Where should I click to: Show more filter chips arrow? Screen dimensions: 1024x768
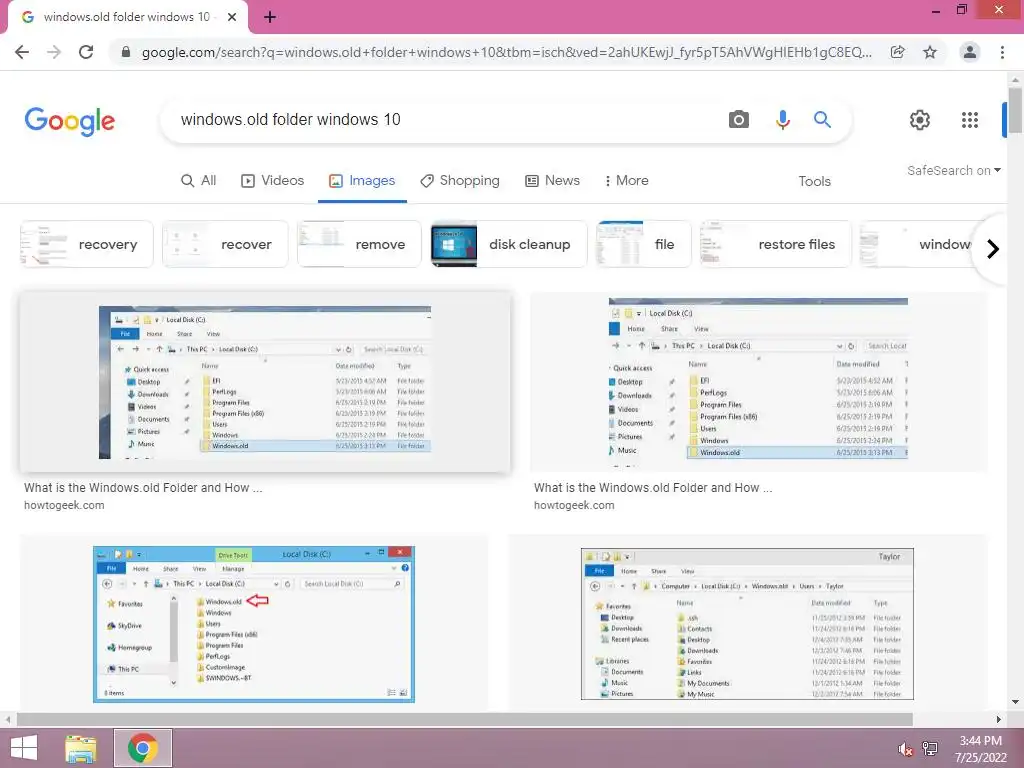point(992,249)
